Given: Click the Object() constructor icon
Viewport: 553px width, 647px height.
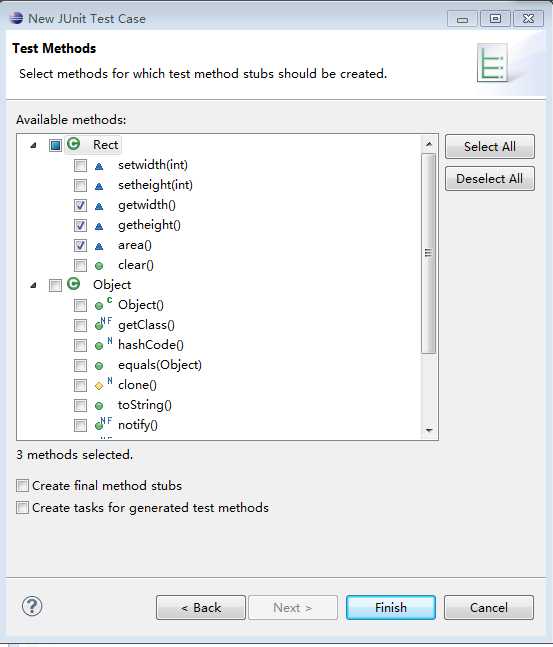Looking at the screenshot, I should point(103,304).
